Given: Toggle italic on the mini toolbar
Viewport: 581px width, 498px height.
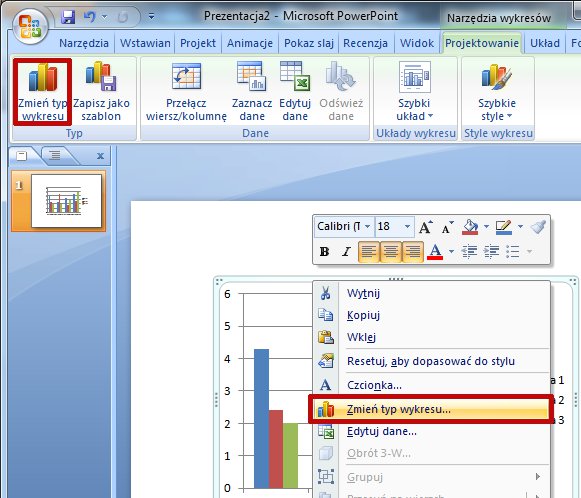Looking at the screenshot, I should [346, 252].
